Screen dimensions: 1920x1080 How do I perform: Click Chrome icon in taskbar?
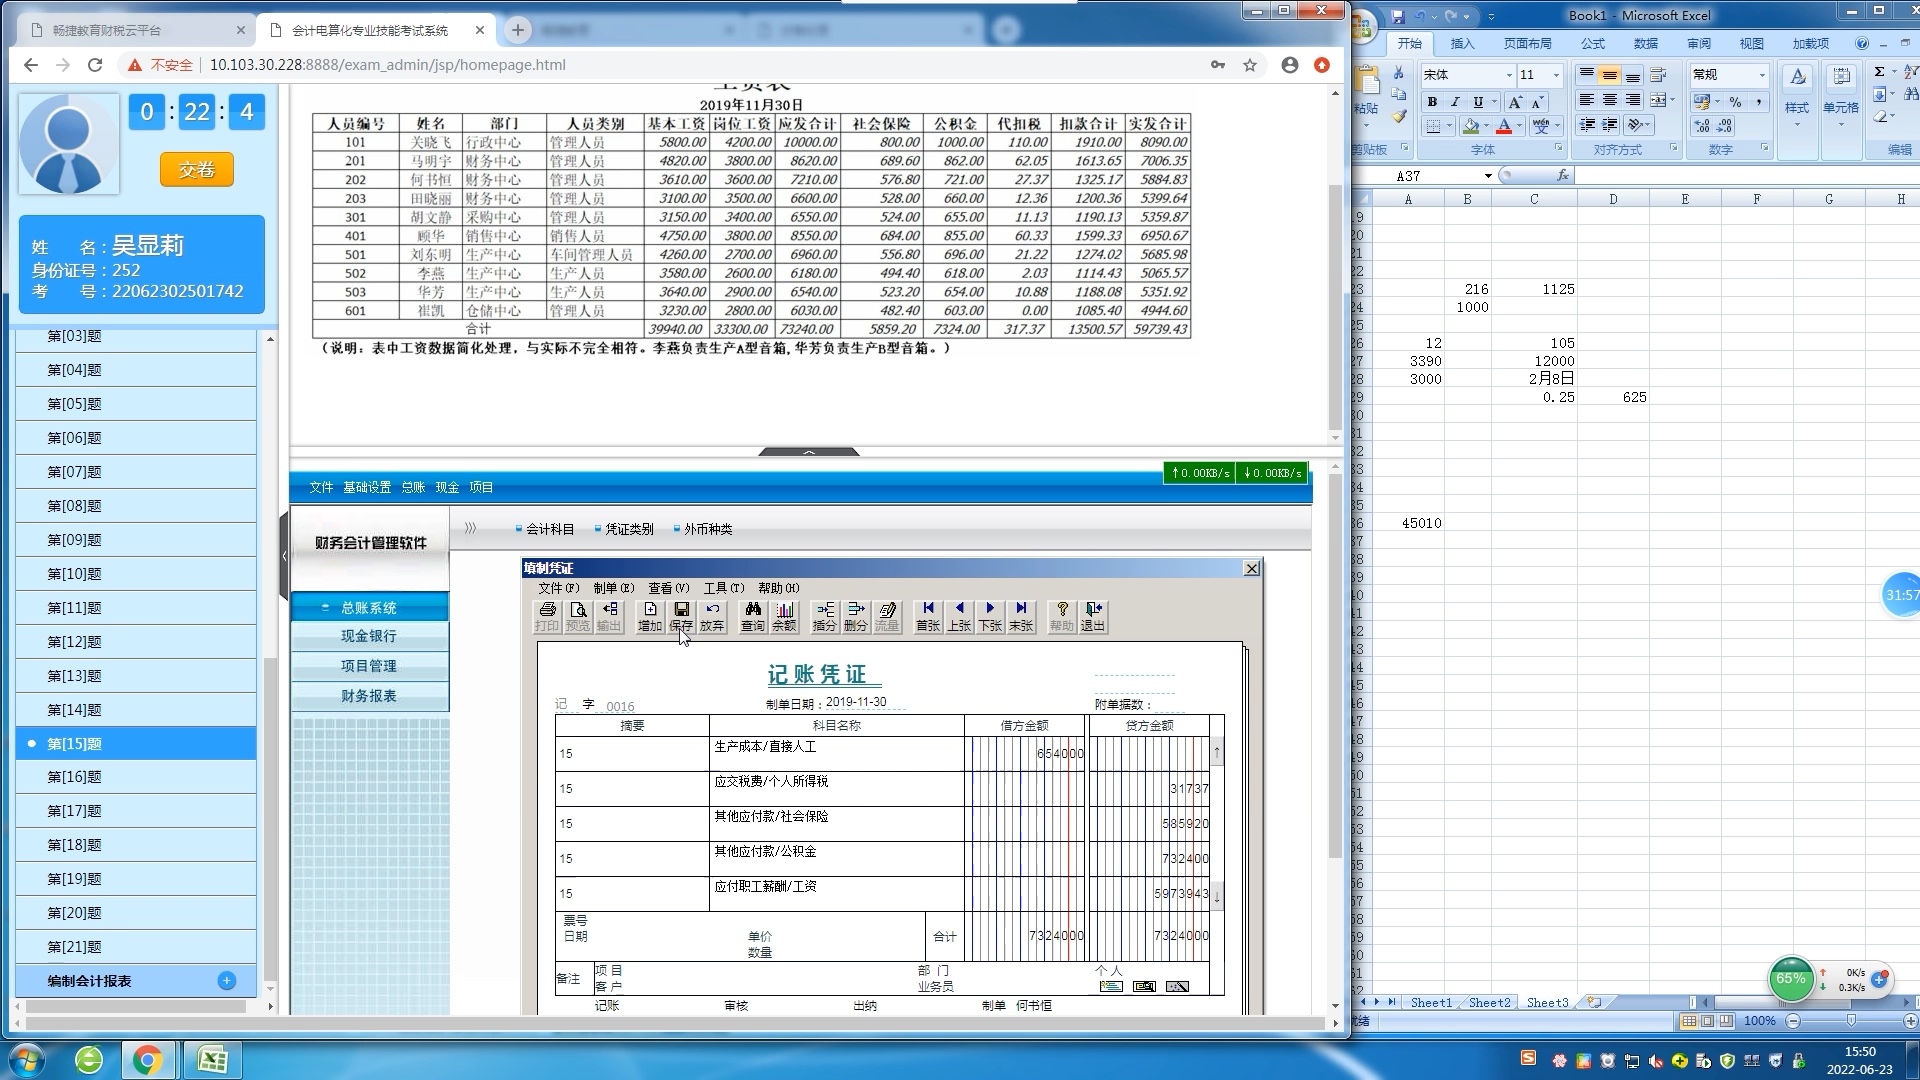tap(148, 1060)
